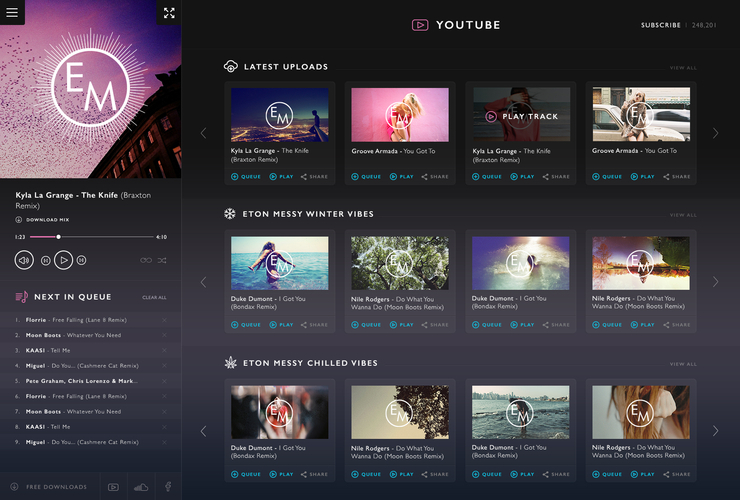Viewport: 740px width, 500px height.
Task: Click the leaf Chilled Vibes icon
Action: pyautogui.click(x=230, y=363)
